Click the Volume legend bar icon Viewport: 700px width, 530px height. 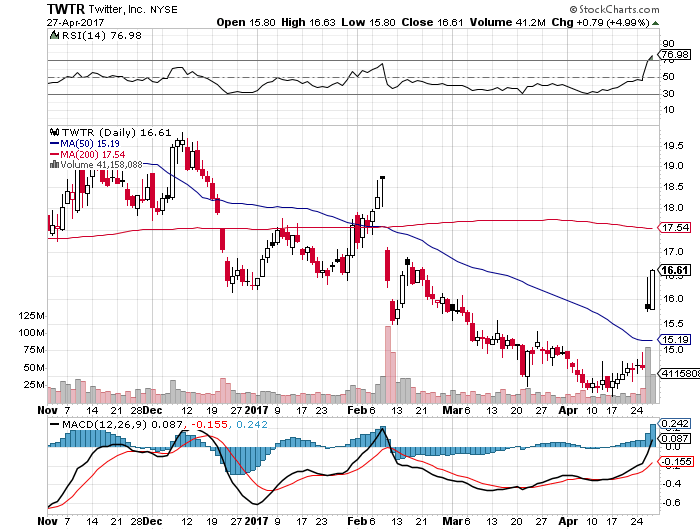click(x=53, y=165)
